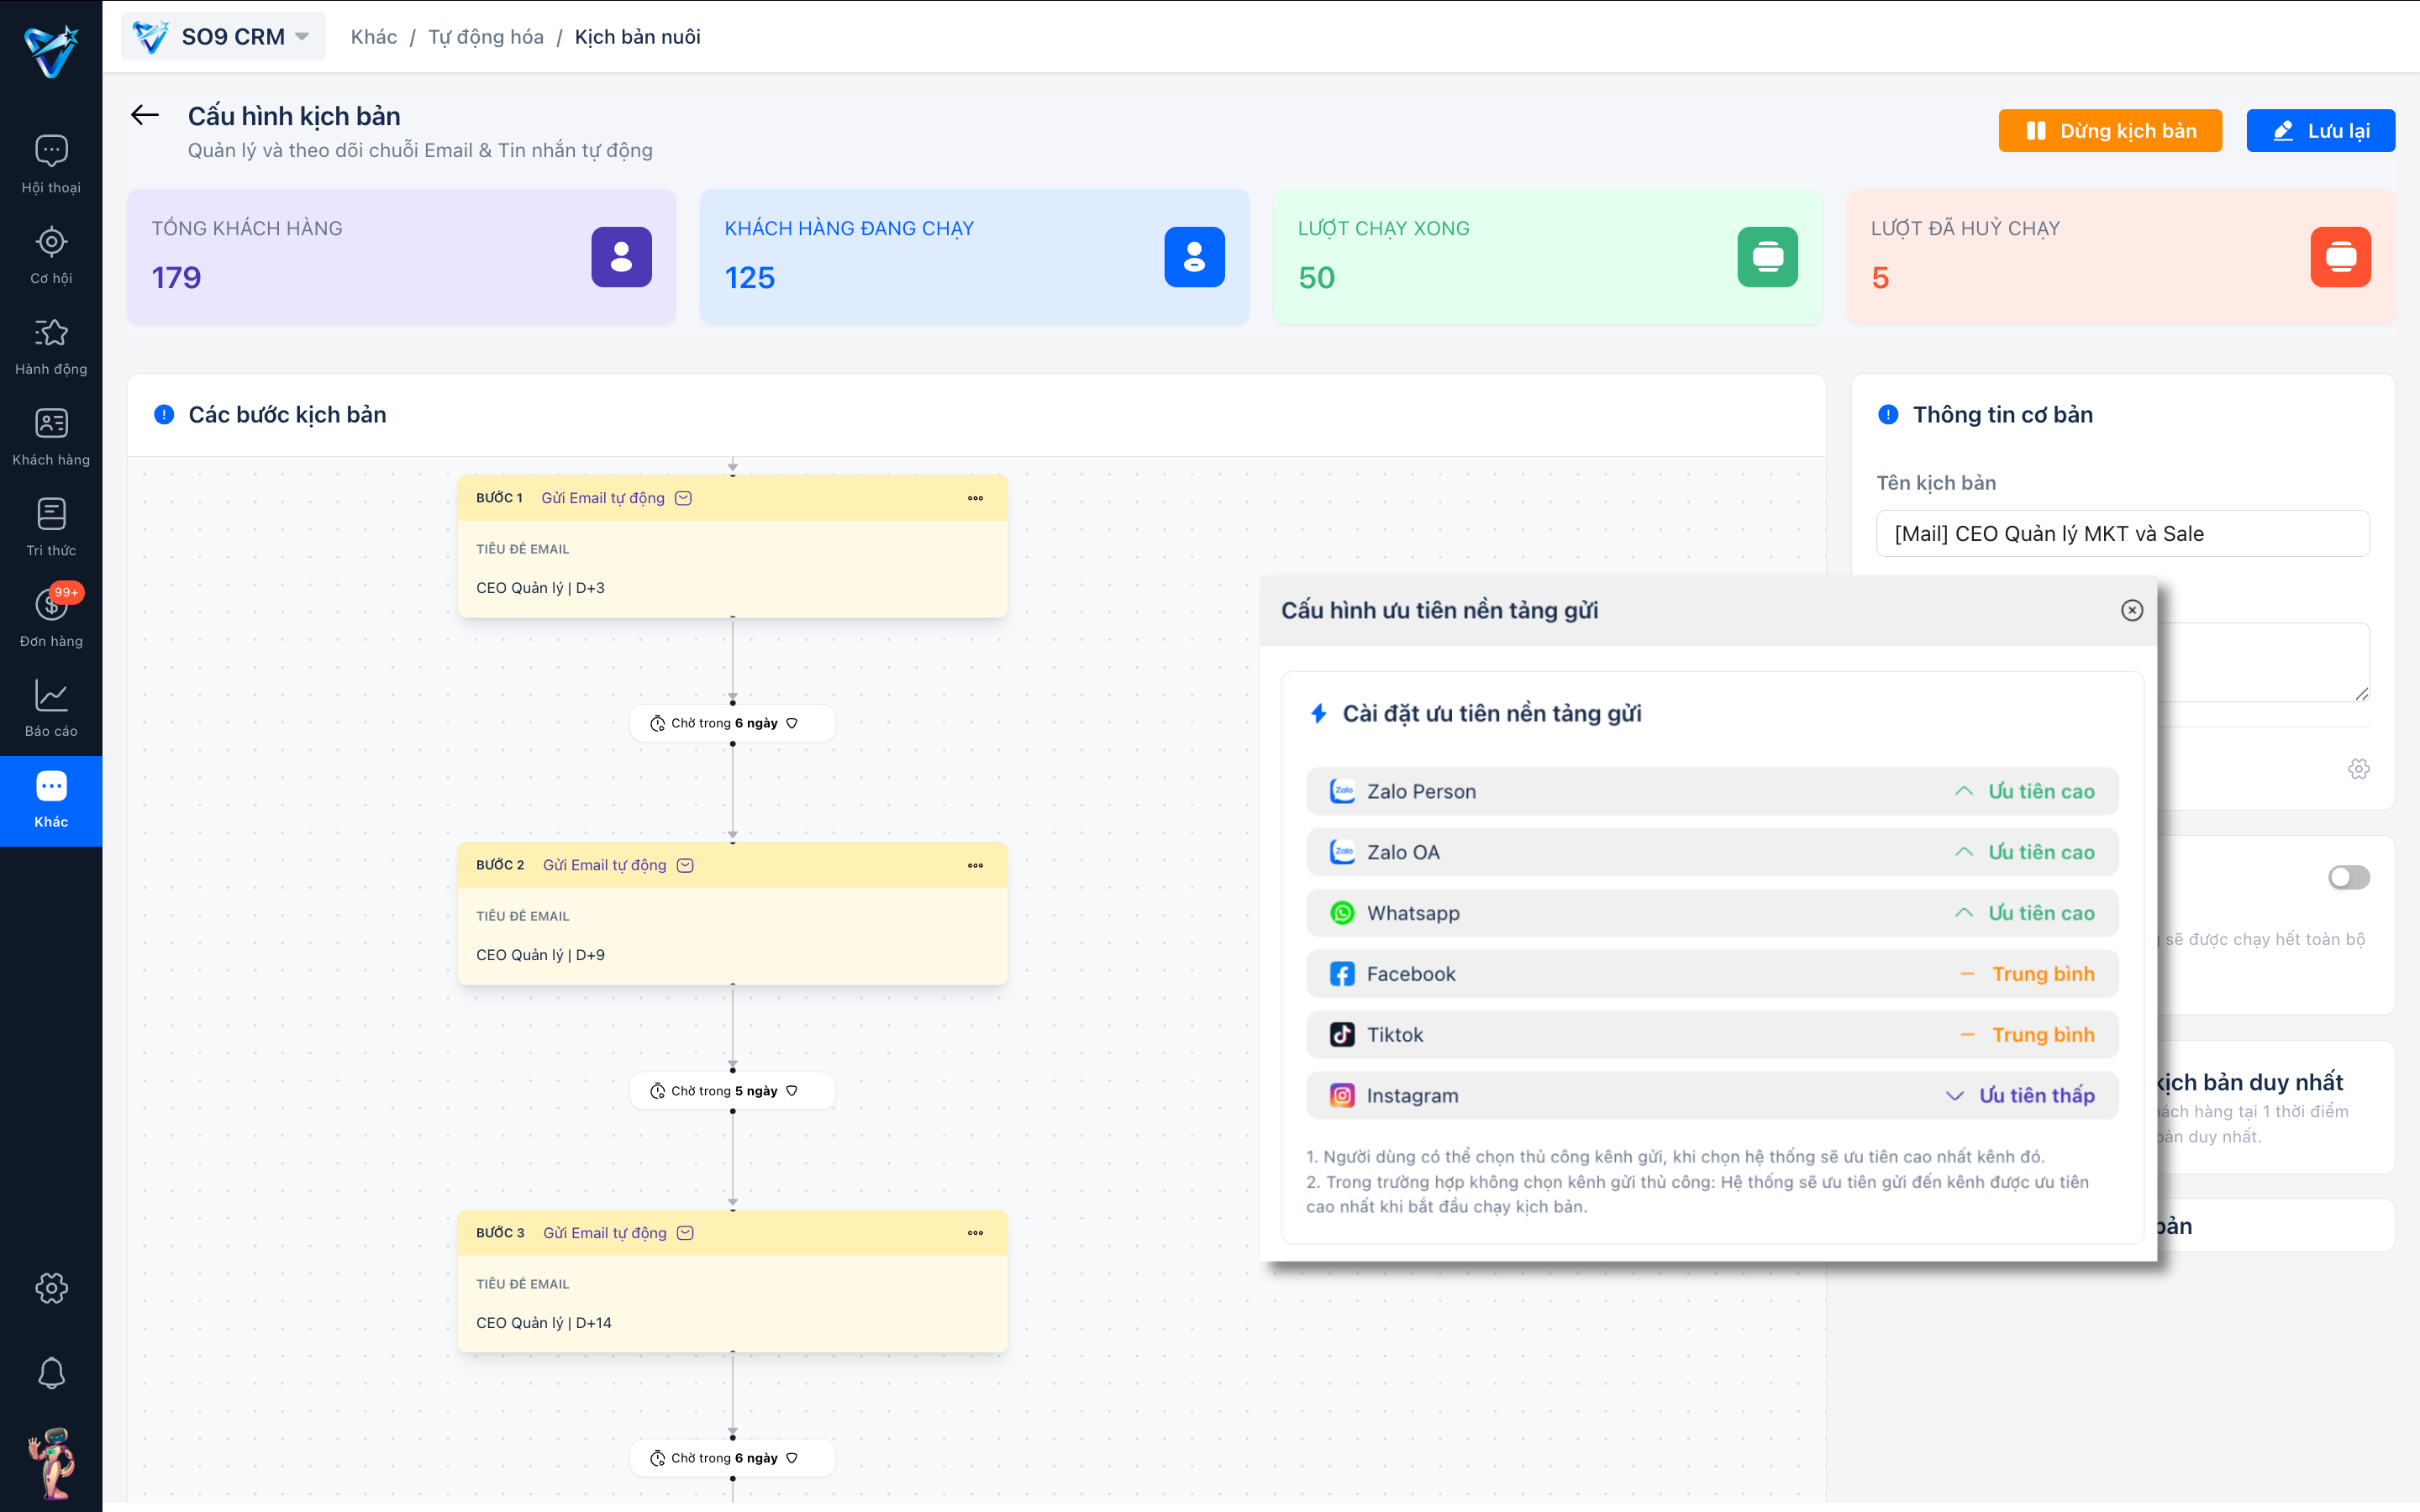The image size is (2420, 1512).
Task: Toggle the switch in the right panel
Action: click(2348, 877)
